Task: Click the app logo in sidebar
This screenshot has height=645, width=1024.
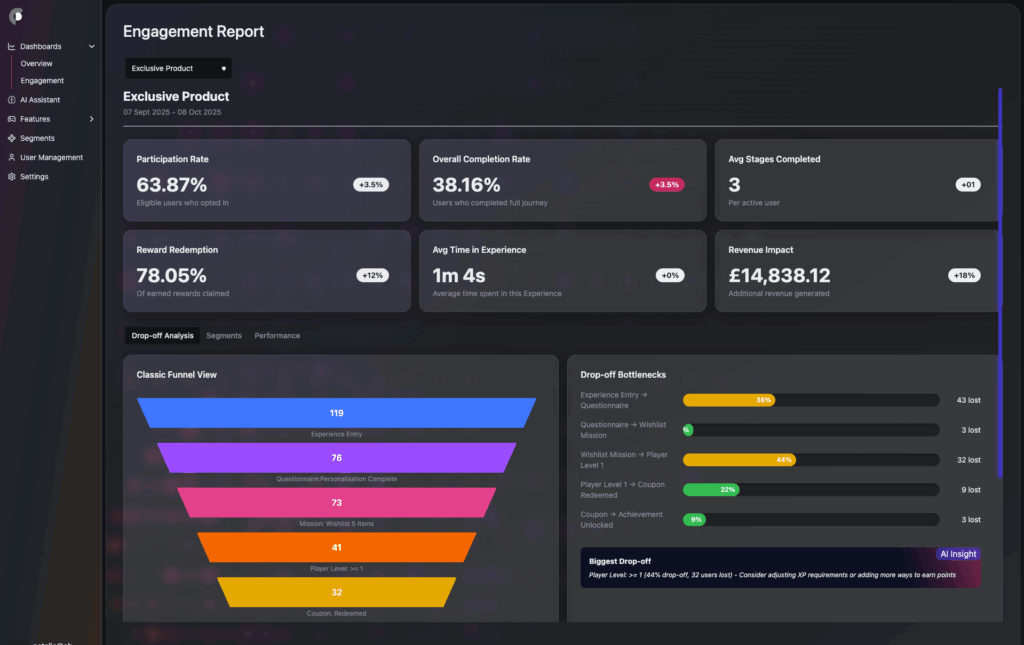Action: point(15,15)
